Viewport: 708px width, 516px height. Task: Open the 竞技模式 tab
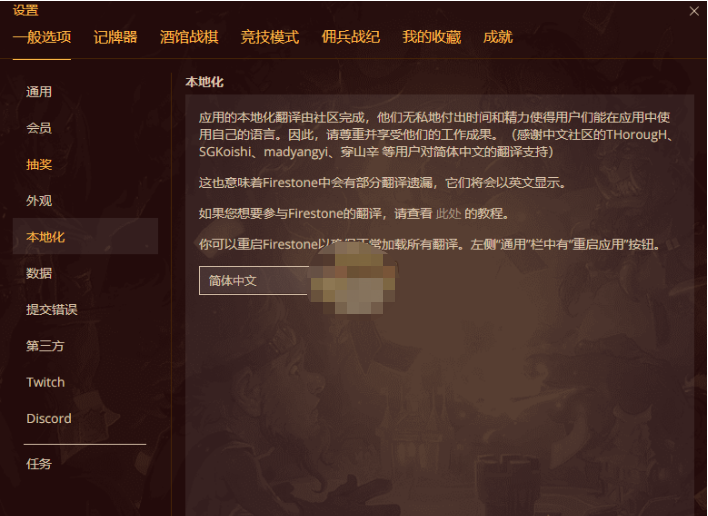point(270,37)
